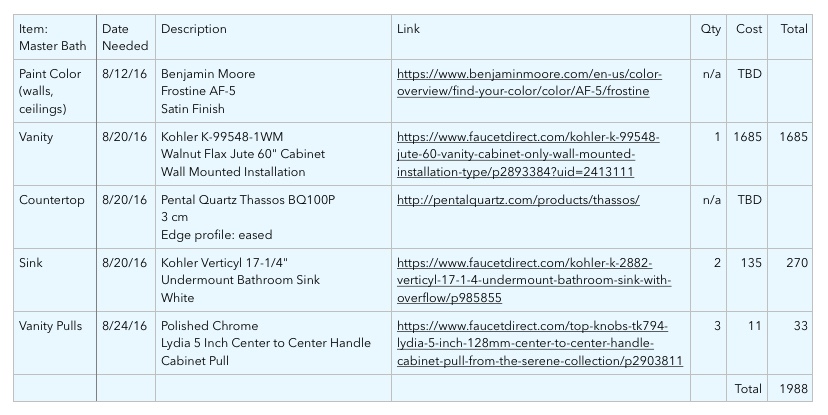Select the sink quantity cell showing 2

[709, 280]
